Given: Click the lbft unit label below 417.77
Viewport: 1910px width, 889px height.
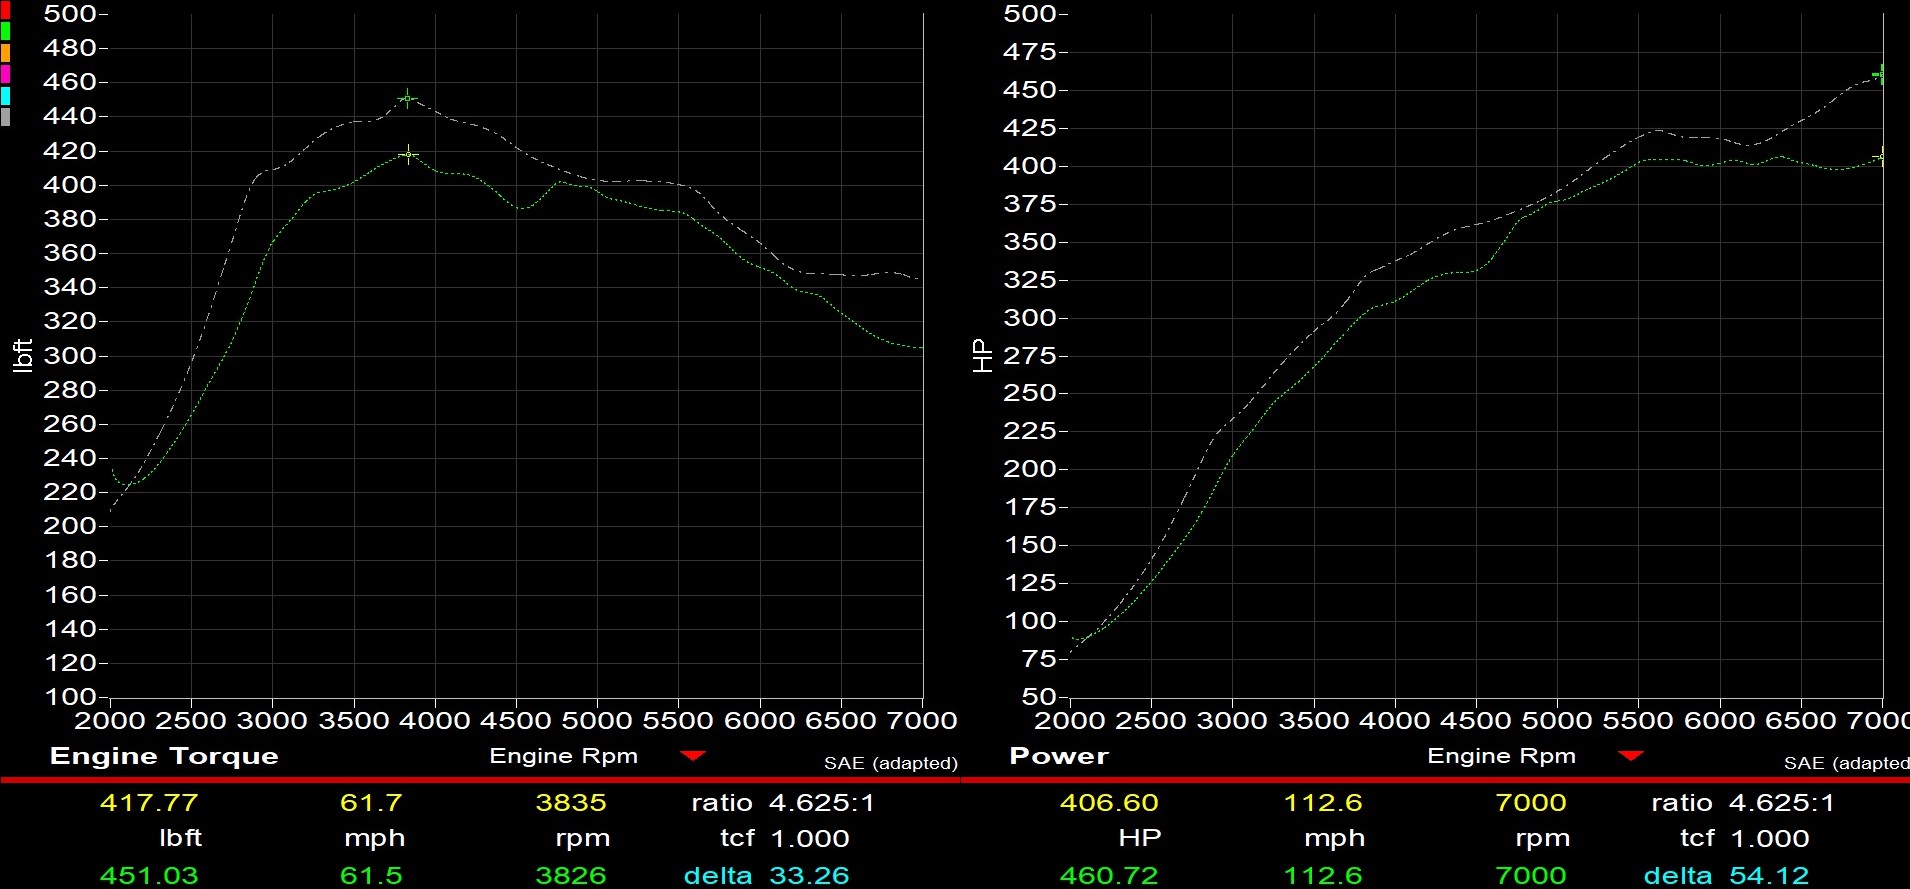Looking at the screenshot, I should [x=180, y=838].
